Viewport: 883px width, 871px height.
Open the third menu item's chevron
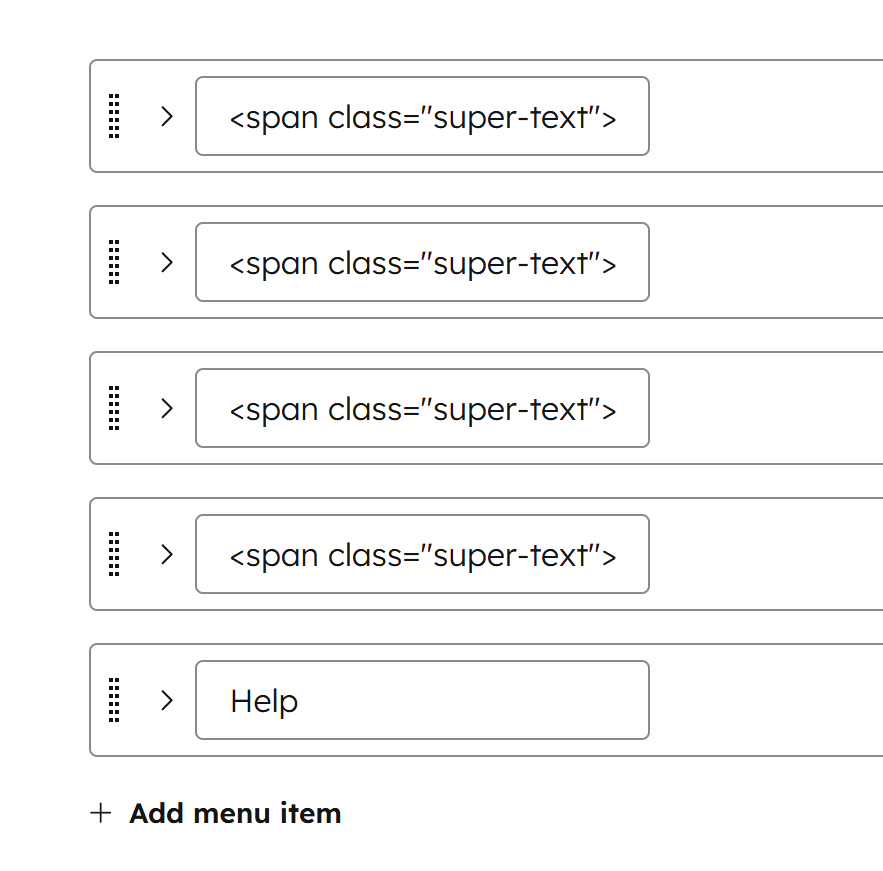166,408
